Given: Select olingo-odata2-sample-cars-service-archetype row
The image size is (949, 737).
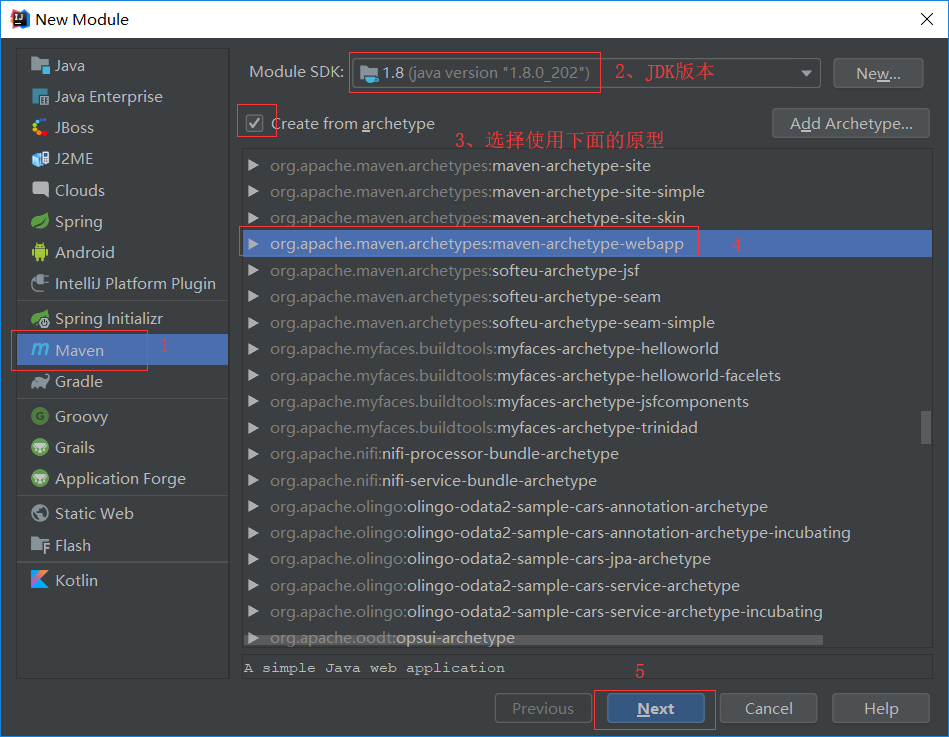Looking at the screenshot, I should point(586,585).
